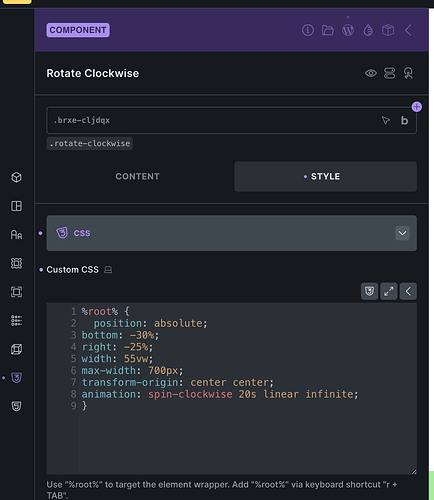Open the folder icon in header

pos(328,30)
